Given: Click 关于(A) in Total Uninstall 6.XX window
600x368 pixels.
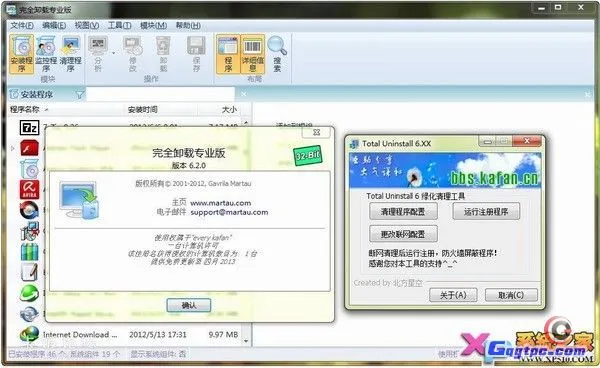Looking at the screenshot, I should click(x=453, y=295).
